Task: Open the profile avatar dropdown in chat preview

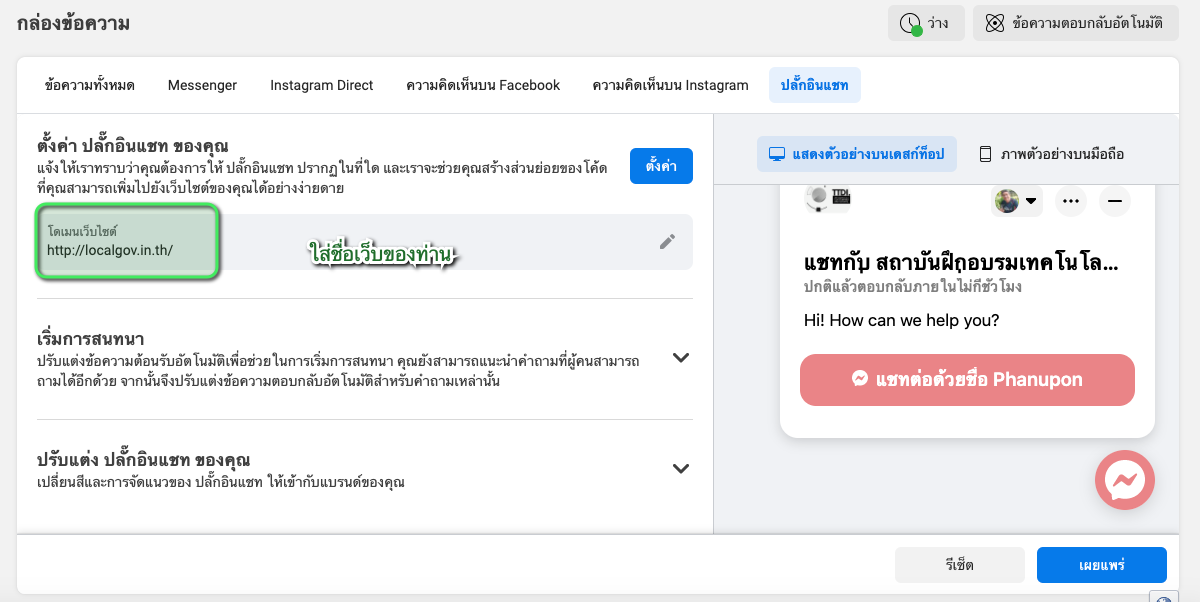Action: [1017, 201]
